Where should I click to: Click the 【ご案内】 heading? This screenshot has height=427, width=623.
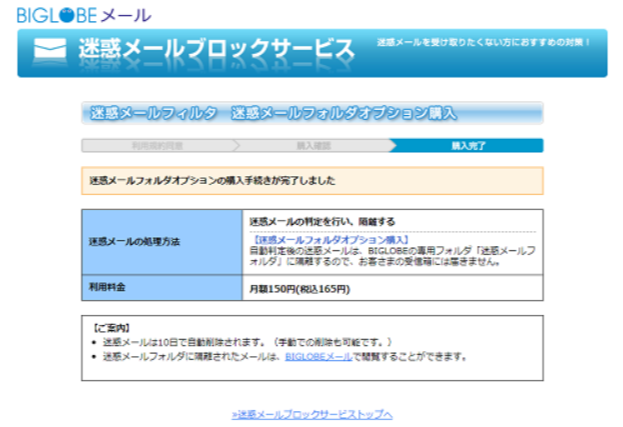click(x=111, y=328)
